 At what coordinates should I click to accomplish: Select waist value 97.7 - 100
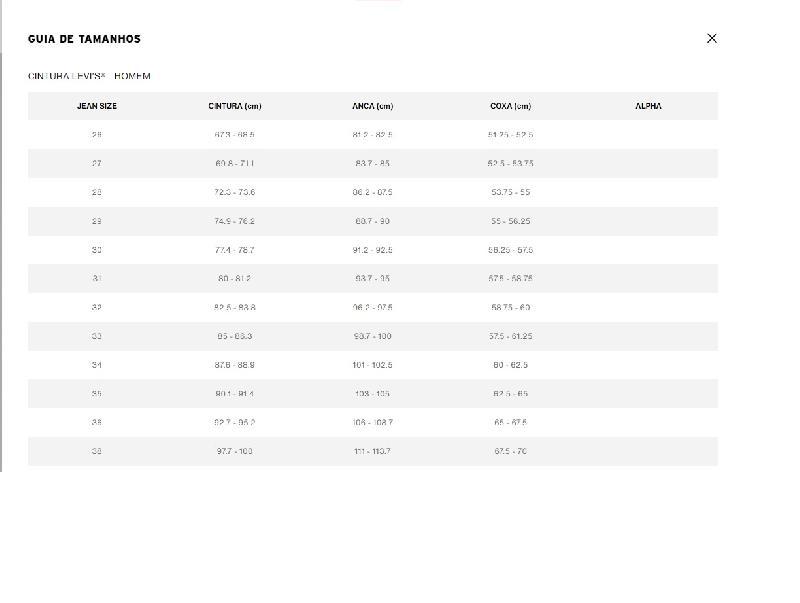[x=235, y=451]
